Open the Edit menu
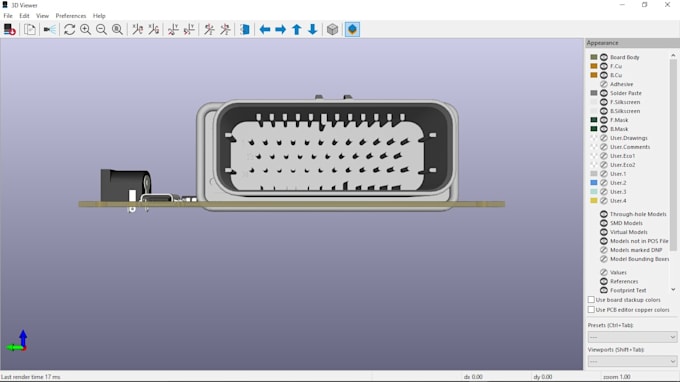The image size is (680, 382). tap(24, 16)
